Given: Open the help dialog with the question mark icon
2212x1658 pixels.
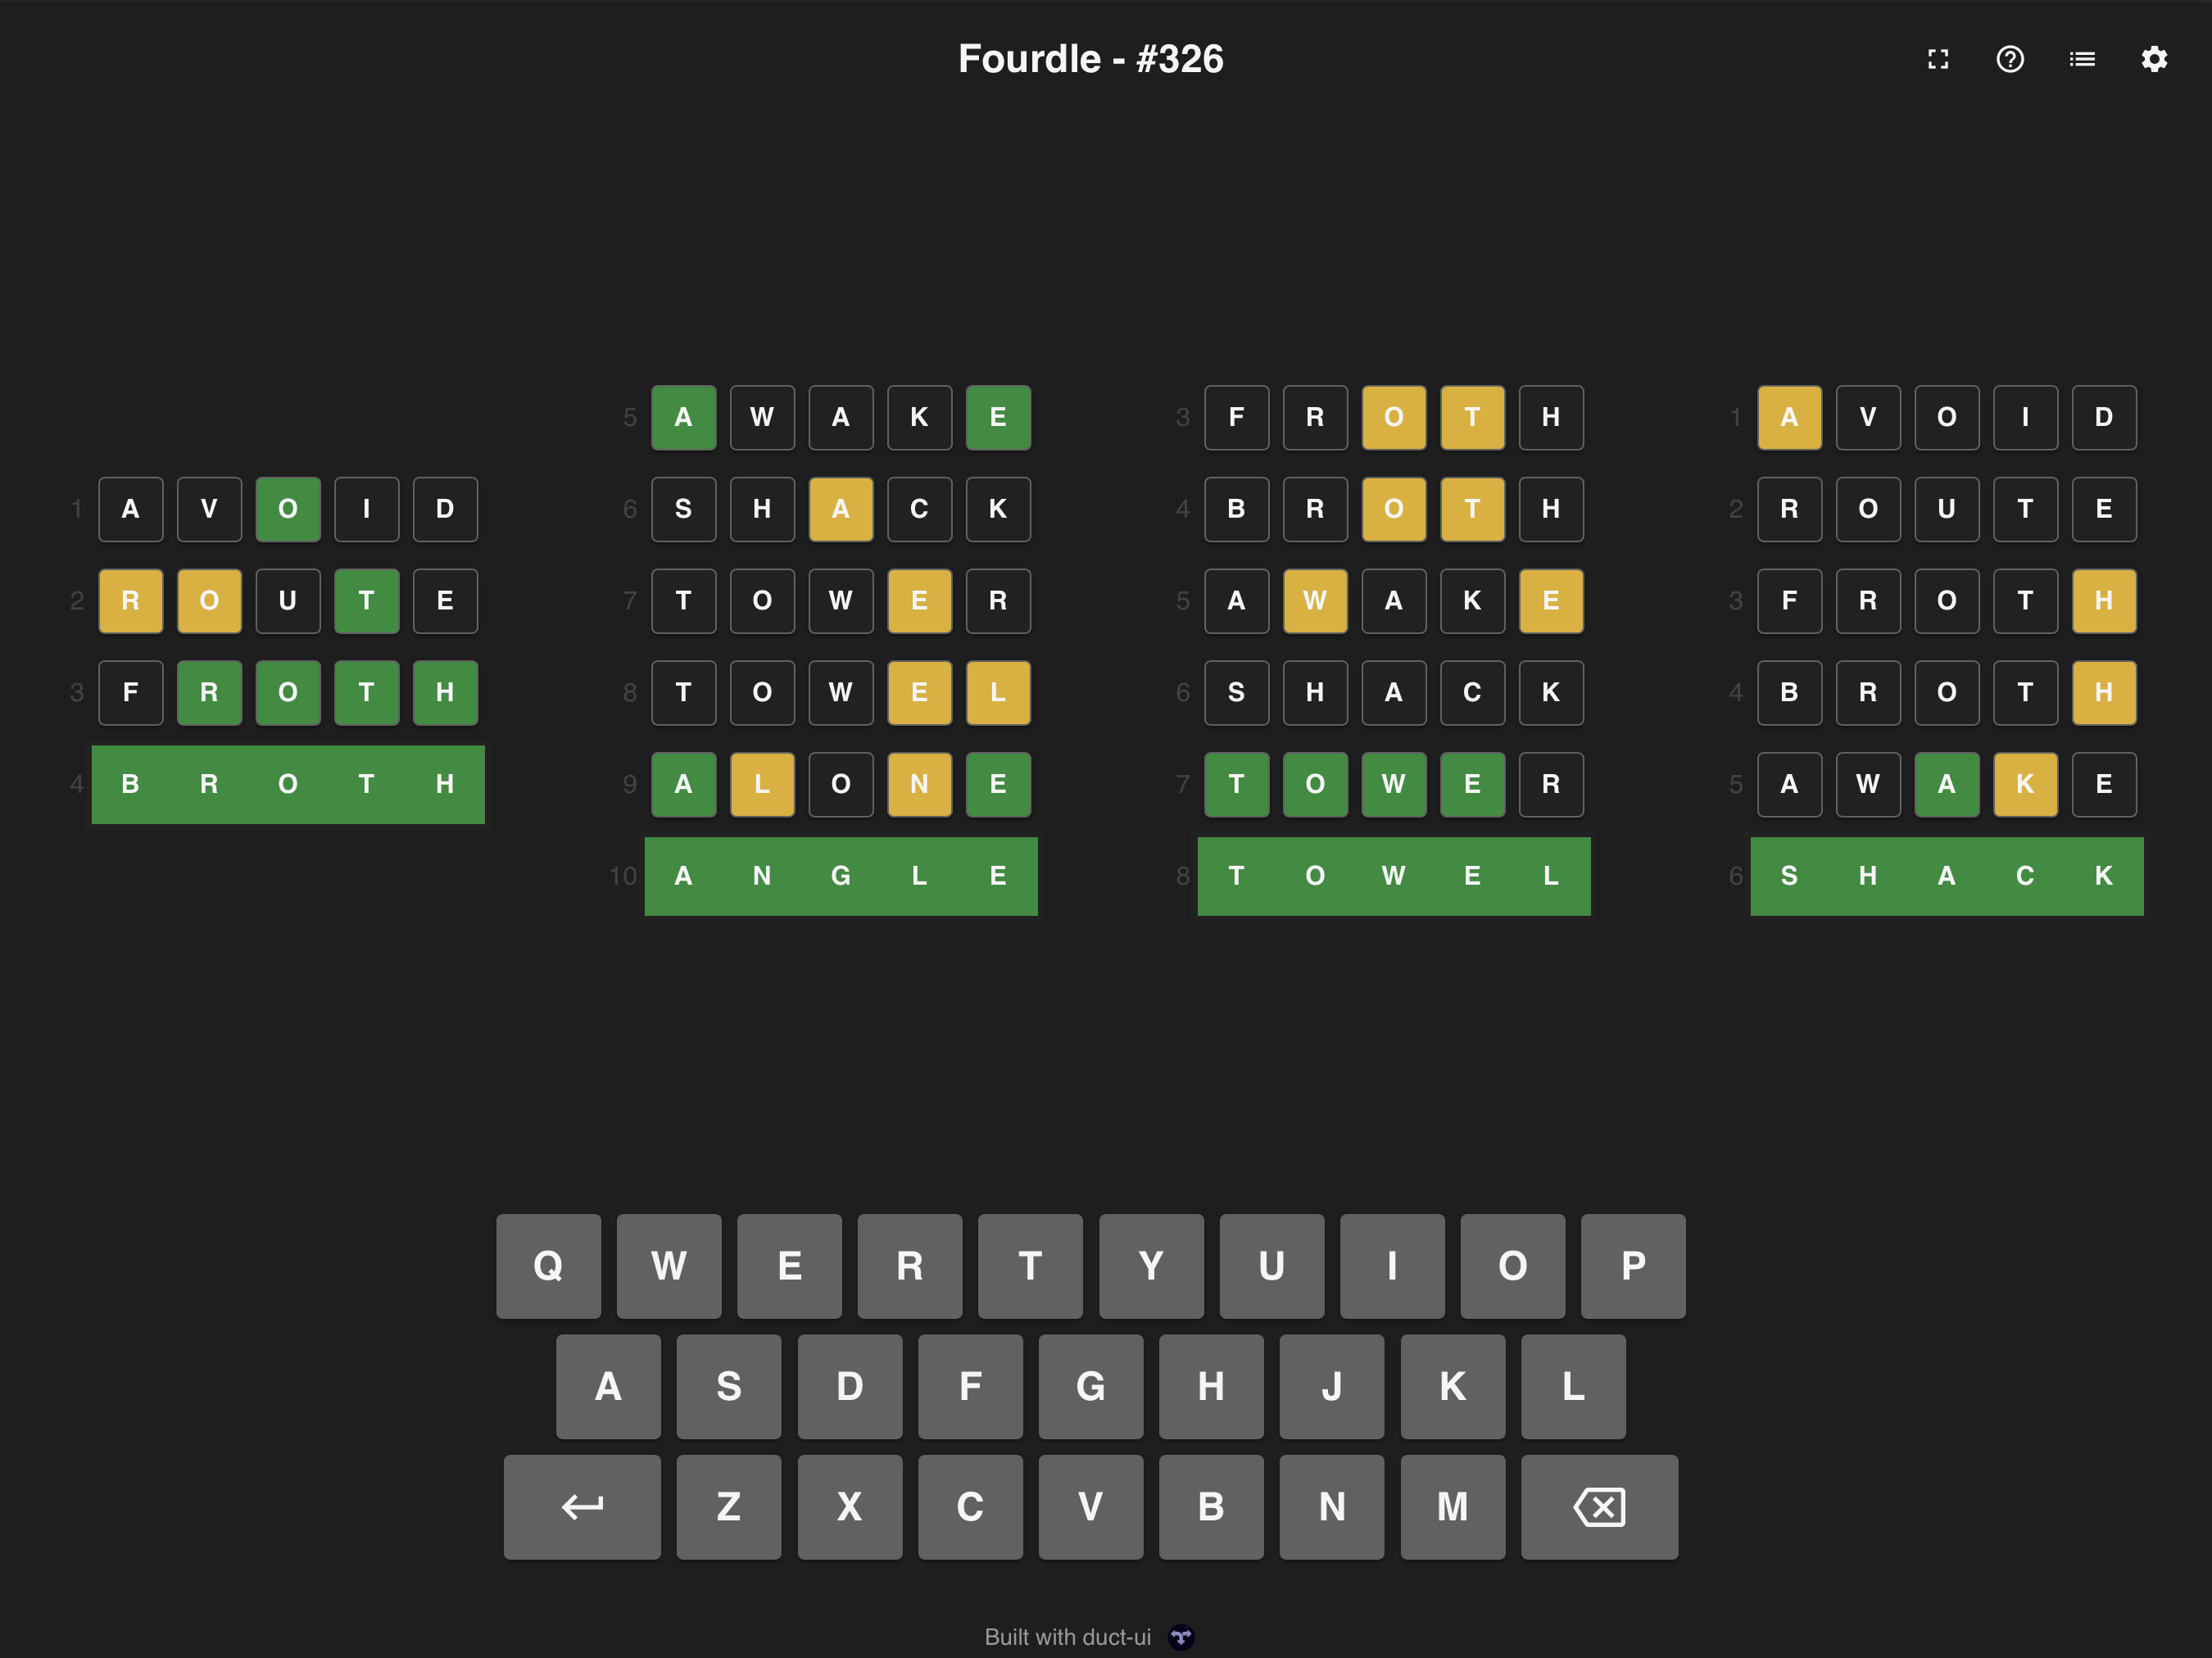Looking at the screenshot, I should [x=2009, y=59].
